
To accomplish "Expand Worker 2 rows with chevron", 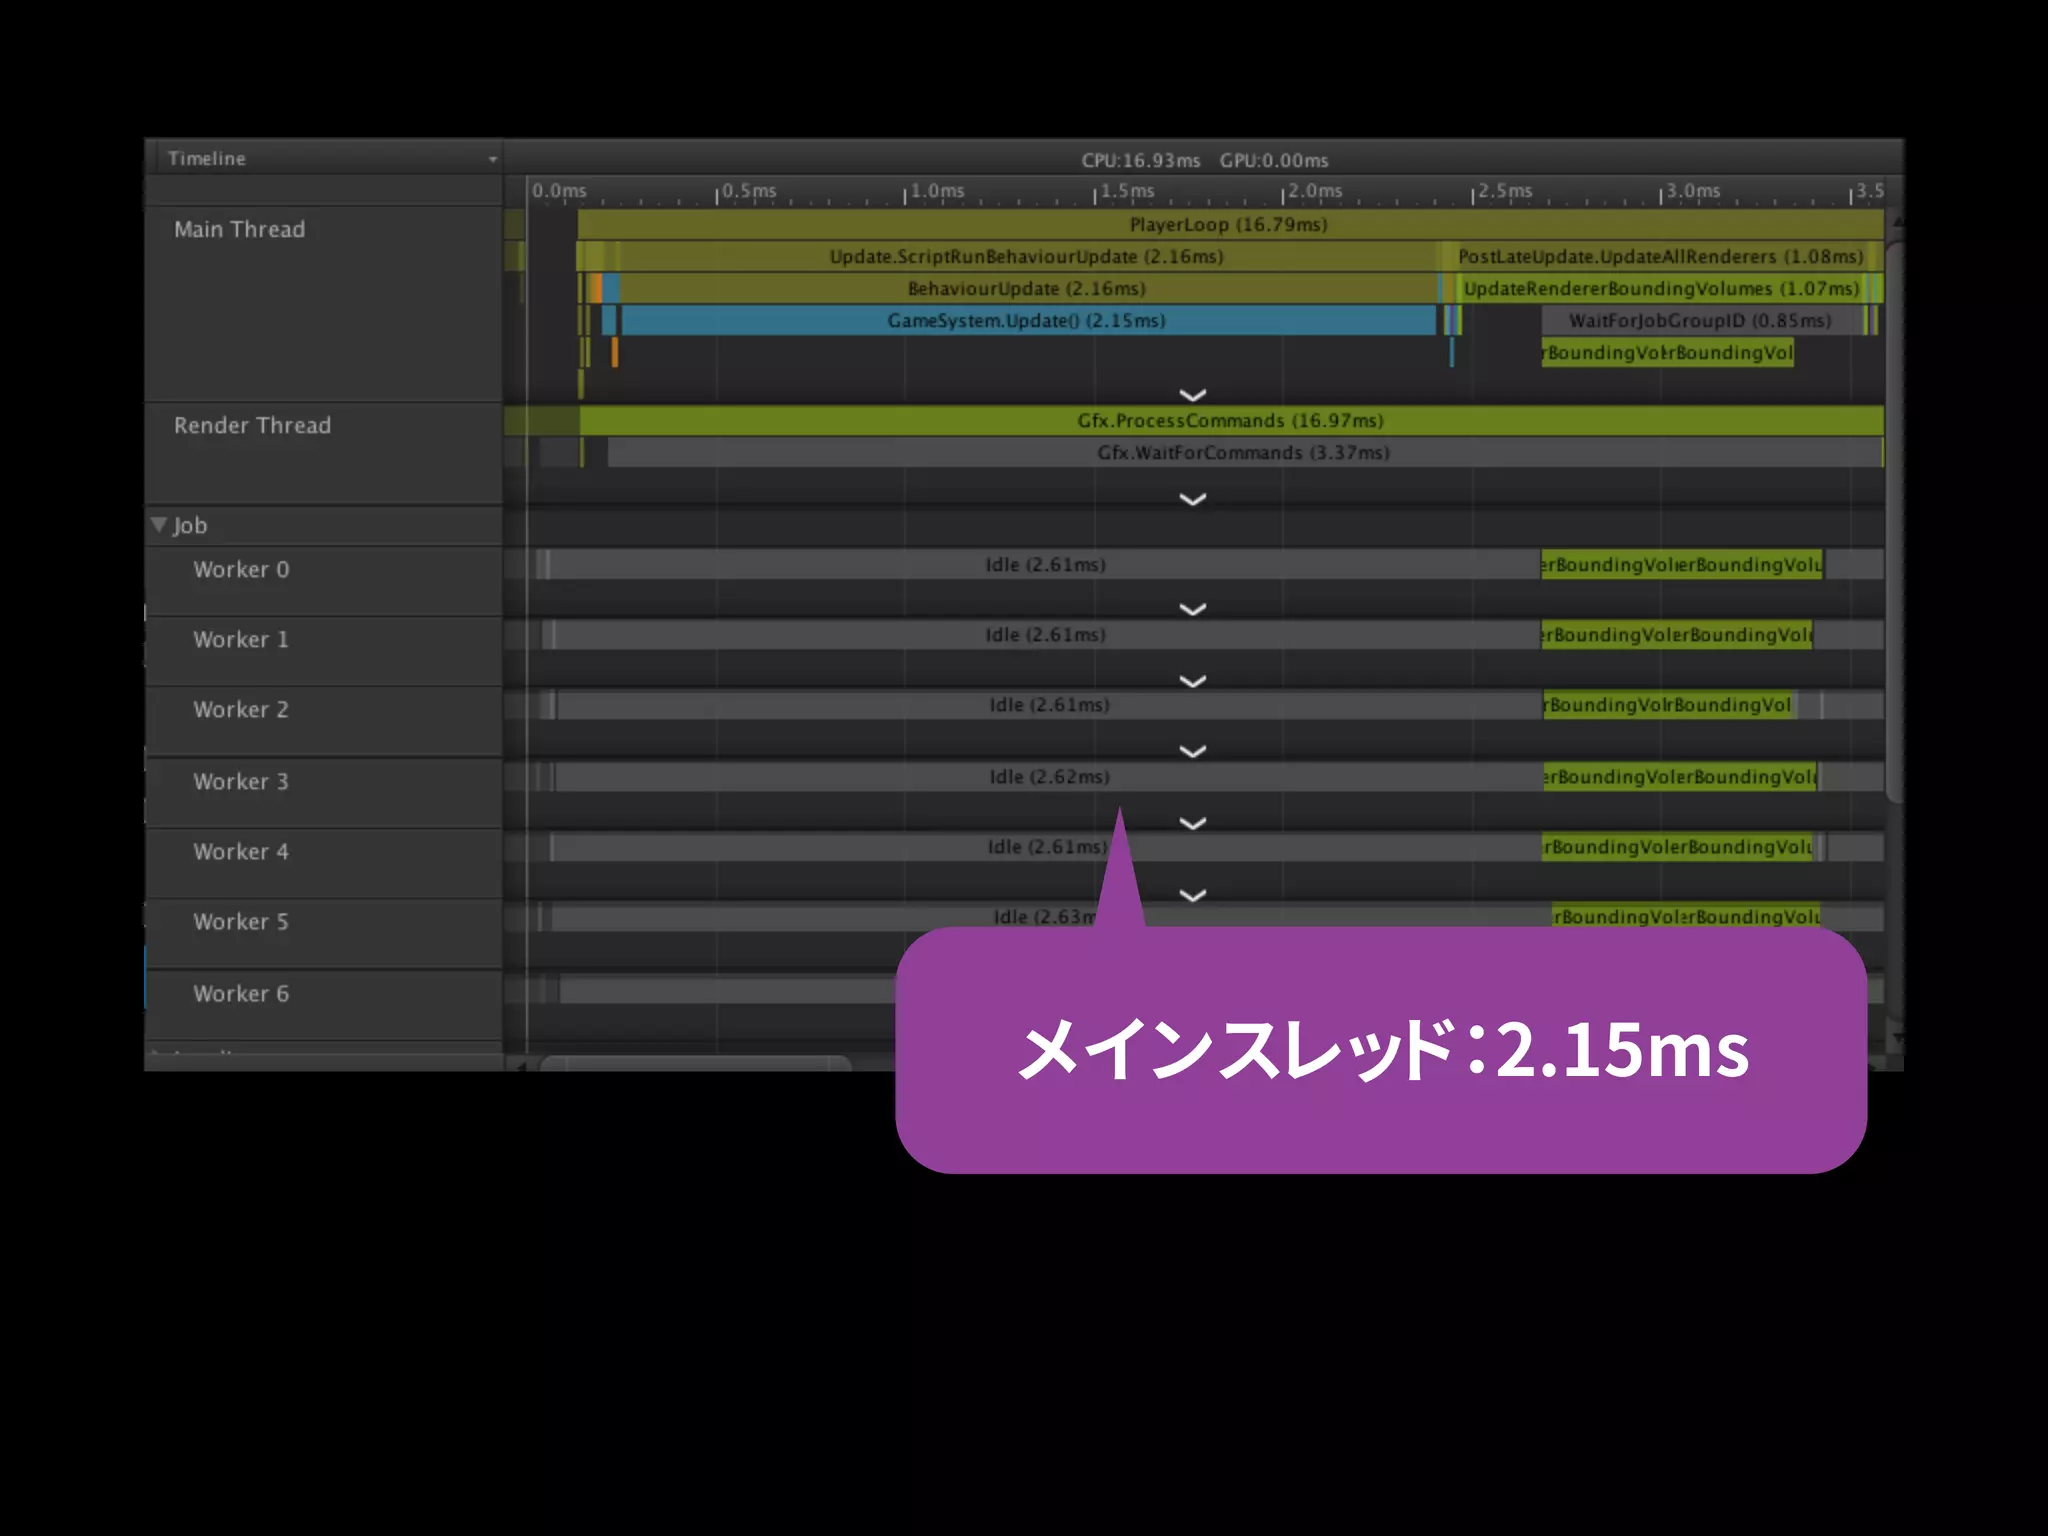I will click(x=1193, y=751).
